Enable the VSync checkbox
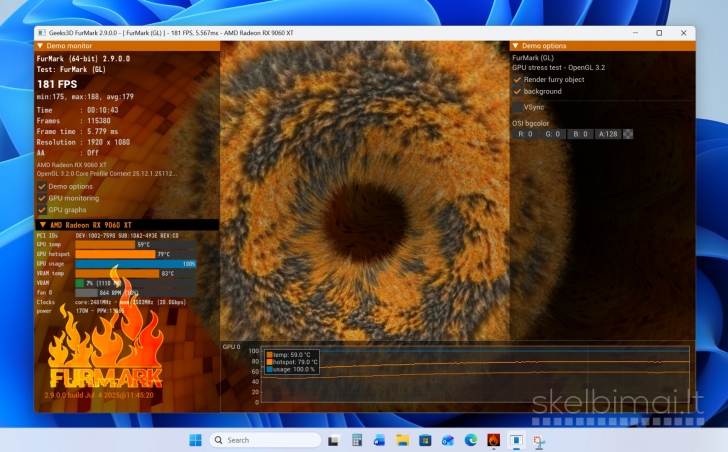The width and height of the screenshot is (728, 452). coord(517,106)
